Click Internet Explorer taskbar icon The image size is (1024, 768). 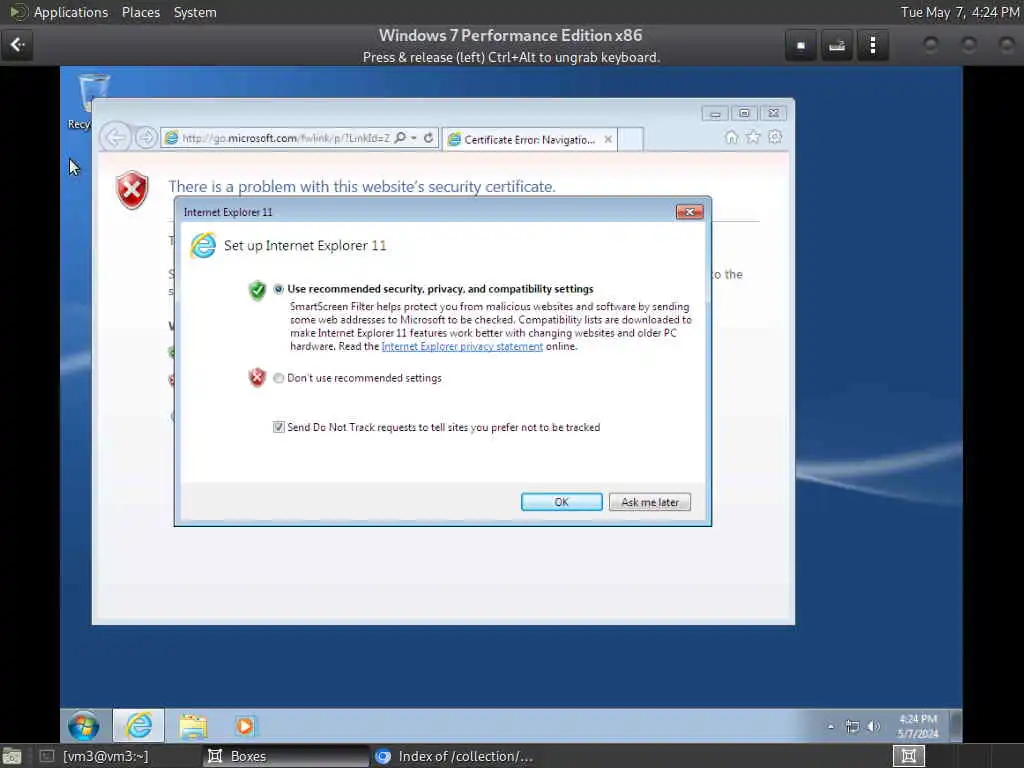(138, 726)
